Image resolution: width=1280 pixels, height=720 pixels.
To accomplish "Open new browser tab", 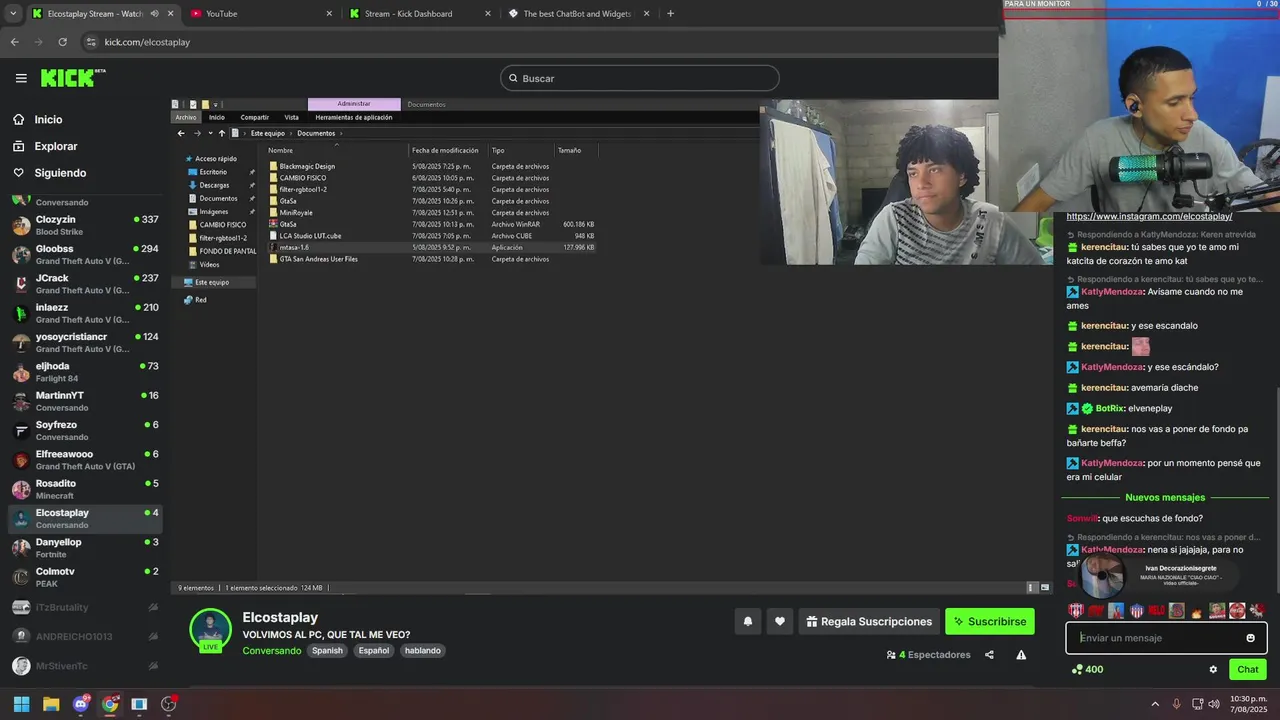I will click(670, 13).
